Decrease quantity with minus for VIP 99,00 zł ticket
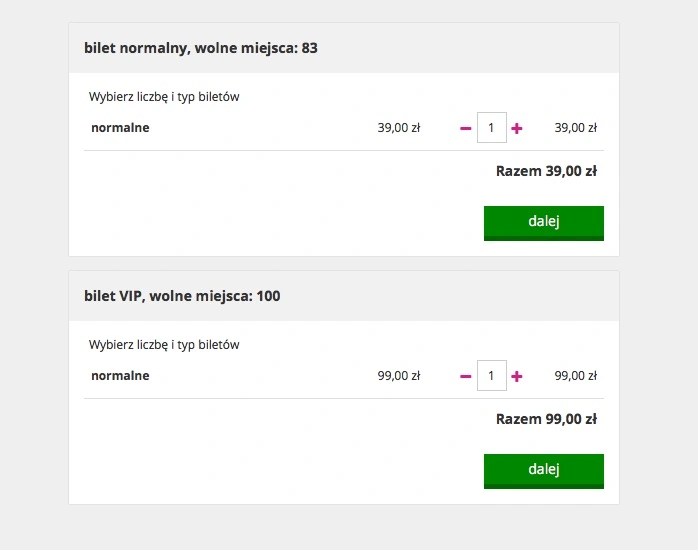 [466, 376]
